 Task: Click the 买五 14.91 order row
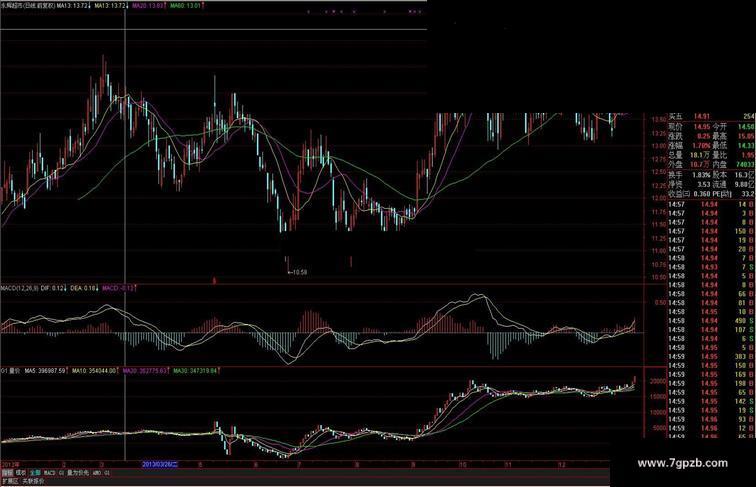(711, 116)
